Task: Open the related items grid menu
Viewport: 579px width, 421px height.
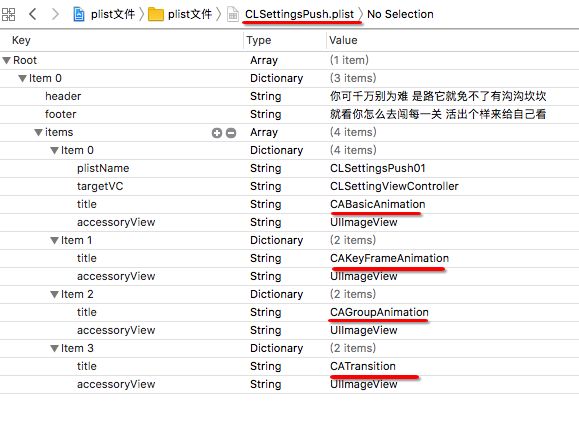Action: (x=8, y=15)
